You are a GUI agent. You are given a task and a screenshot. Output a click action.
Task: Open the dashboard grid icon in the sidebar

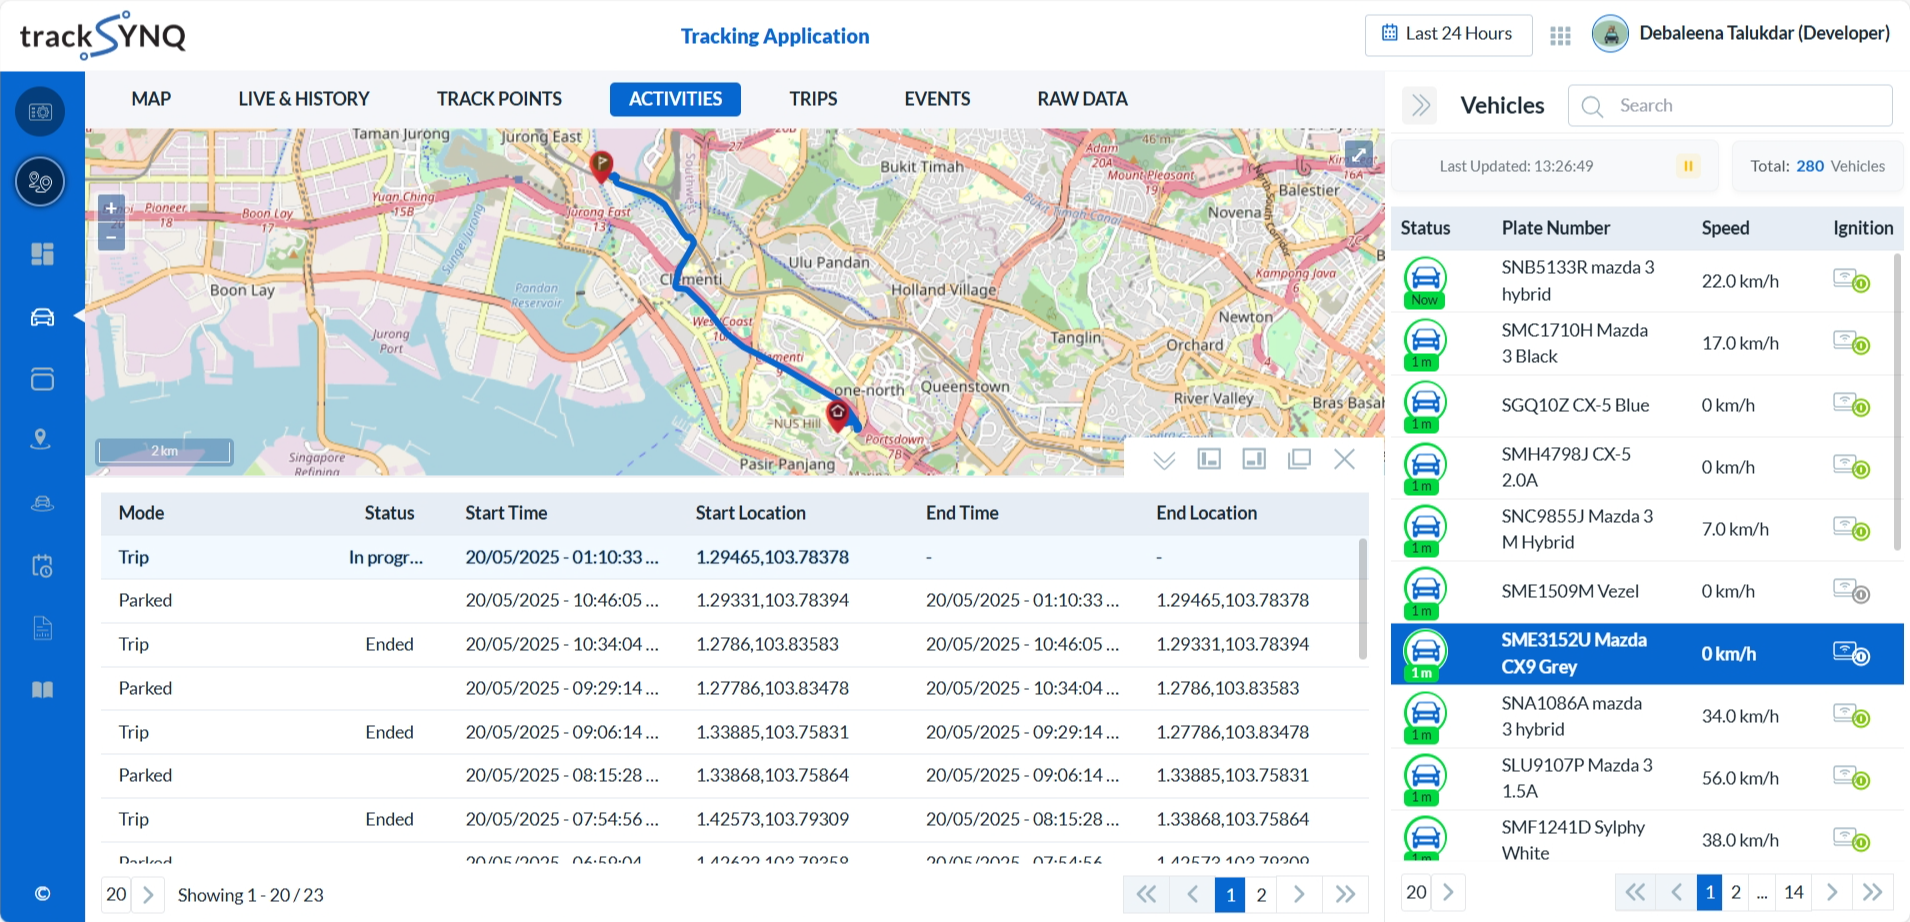41,254
